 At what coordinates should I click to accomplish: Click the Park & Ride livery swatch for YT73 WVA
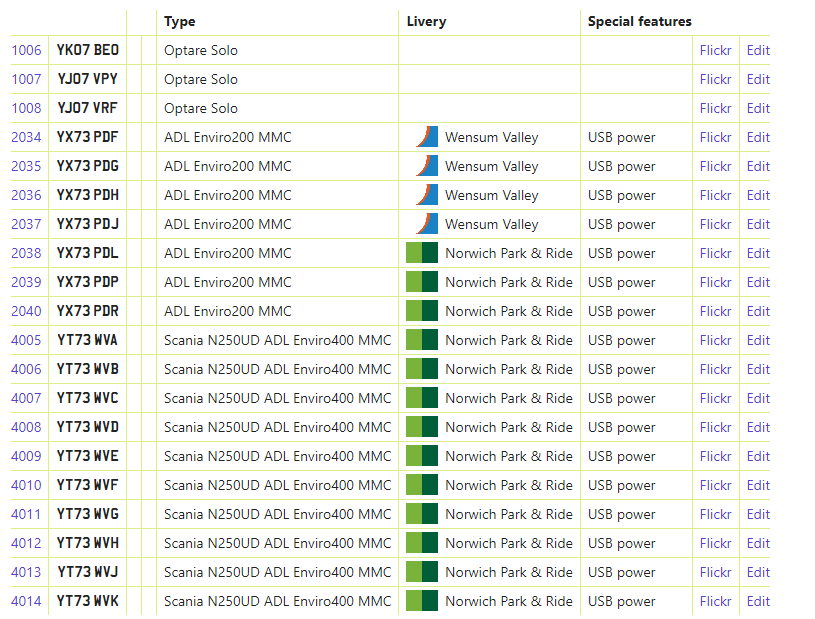(422, 340)
